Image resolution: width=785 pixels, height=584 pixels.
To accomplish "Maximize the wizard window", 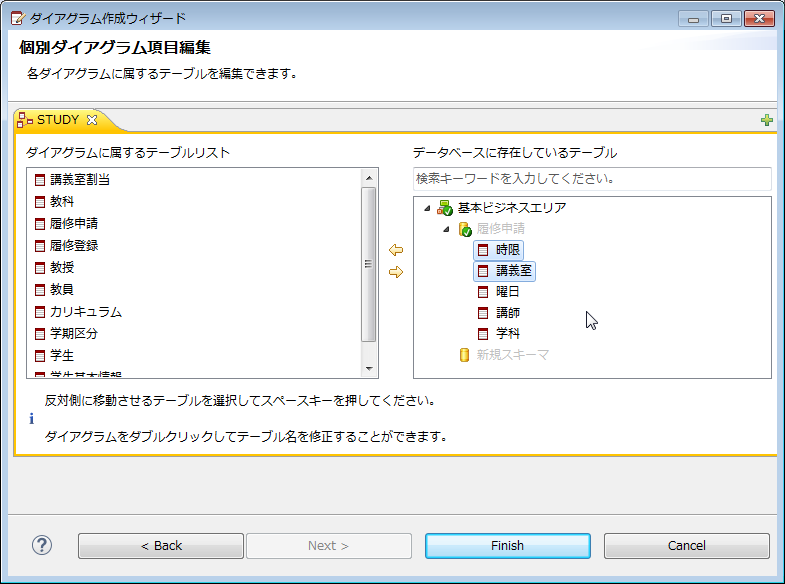I will (726, 19).
